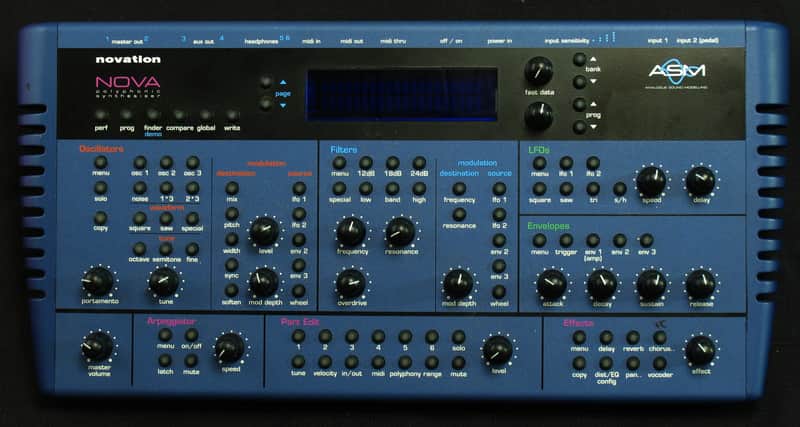This screenshot has height=427, width=800.
Task: Choose the 2*3 ring mod button
Action: (192, 188)
